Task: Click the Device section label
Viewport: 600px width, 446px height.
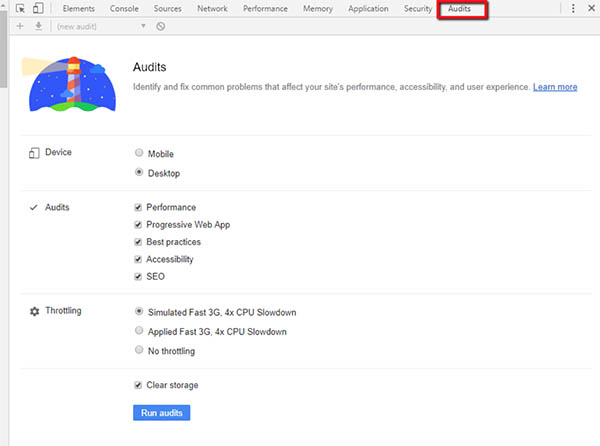Action: [x=58, y=152]
